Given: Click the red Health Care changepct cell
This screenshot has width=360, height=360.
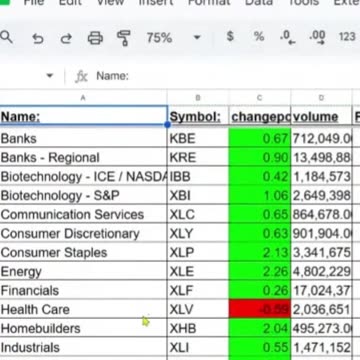Looking at the screenshot, I should pyautogui.click(x=260, y=309).
